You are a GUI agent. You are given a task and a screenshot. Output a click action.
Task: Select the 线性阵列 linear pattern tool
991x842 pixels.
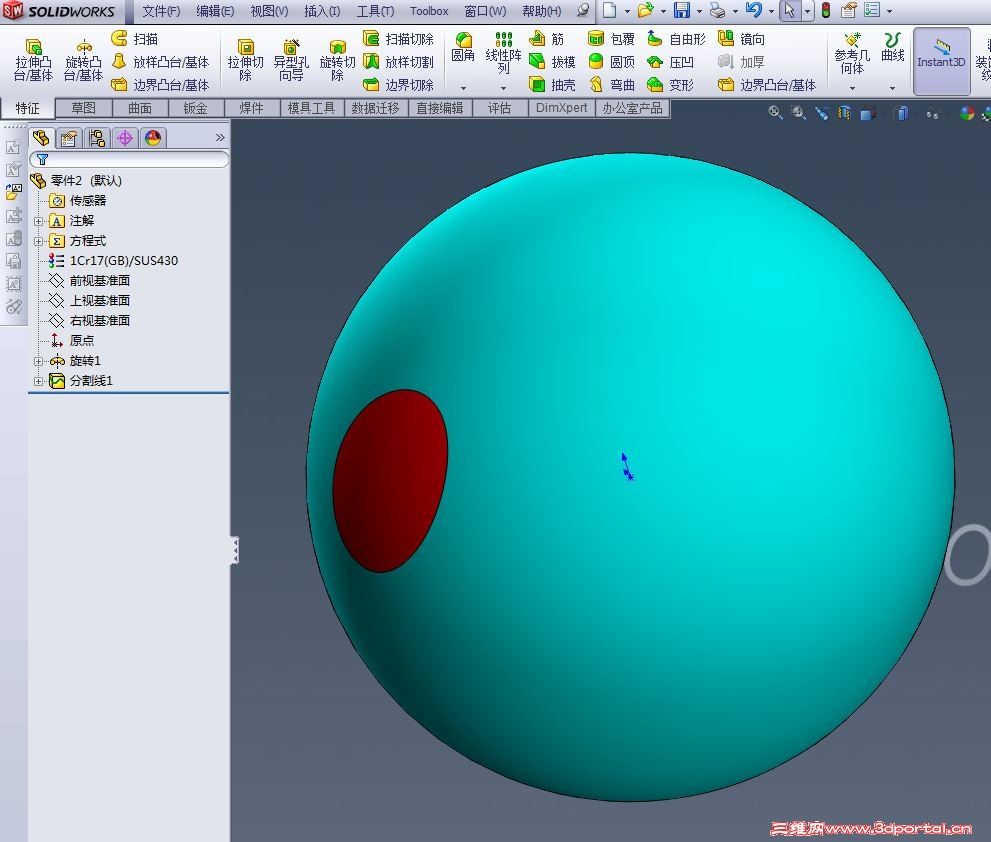(x=503, y=52)
